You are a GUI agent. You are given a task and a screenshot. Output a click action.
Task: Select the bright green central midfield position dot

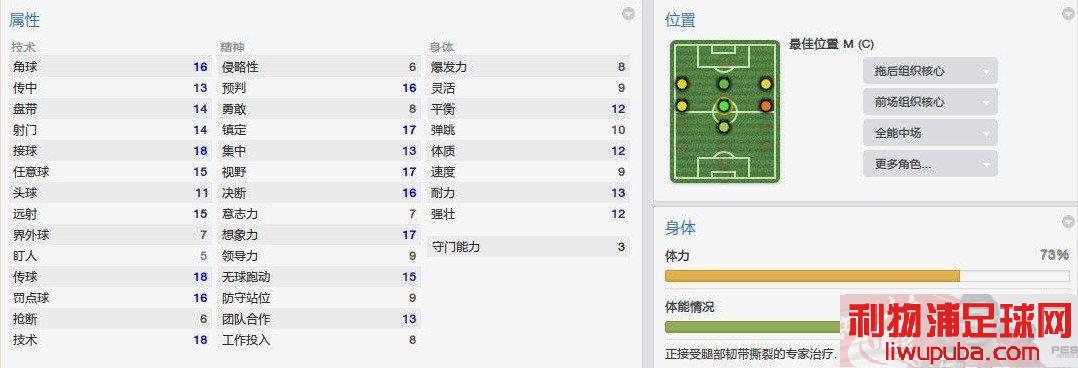point(723,106)
